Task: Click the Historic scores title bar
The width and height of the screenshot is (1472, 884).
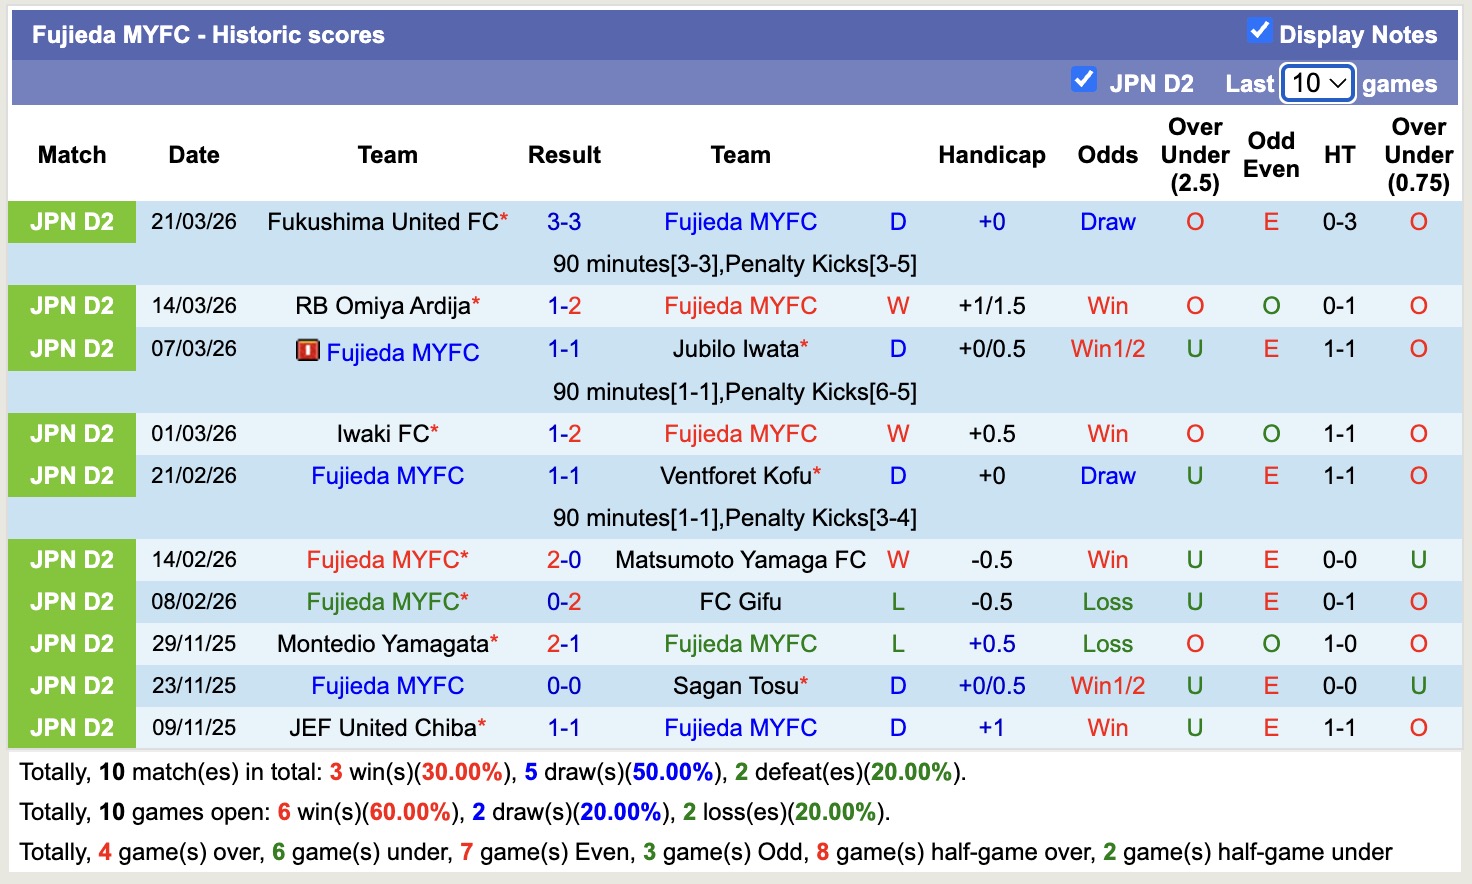Action: (209, 34)
